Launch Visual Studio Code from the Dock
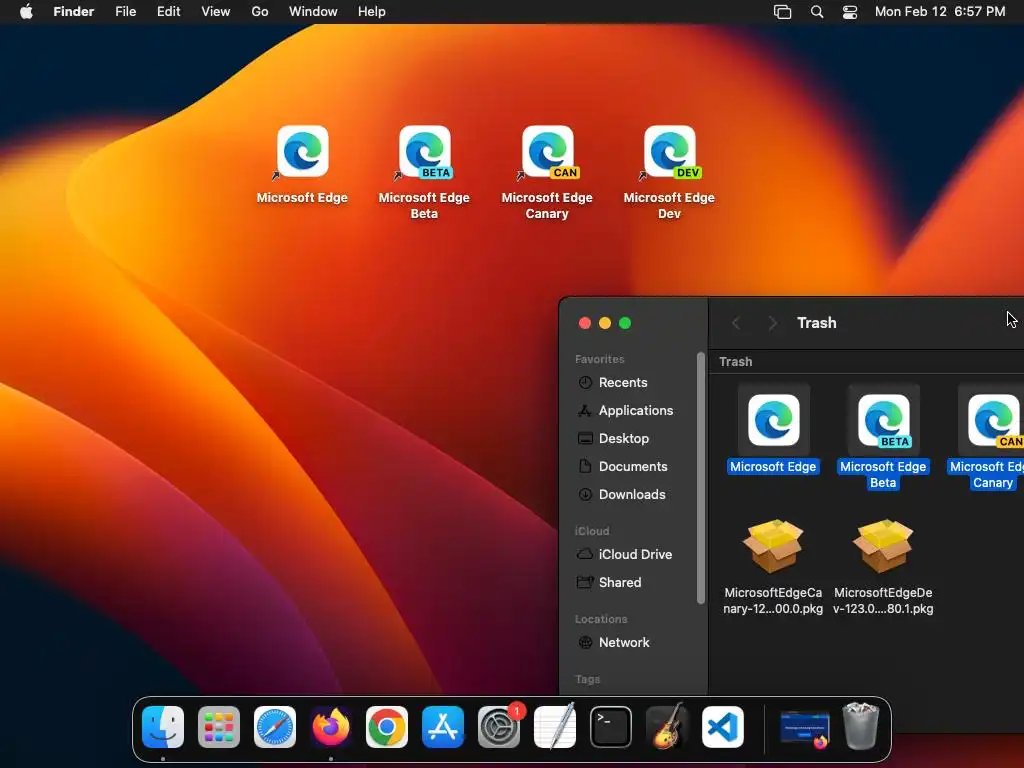Screen dimensions: 1024x768 click(723, 727)
